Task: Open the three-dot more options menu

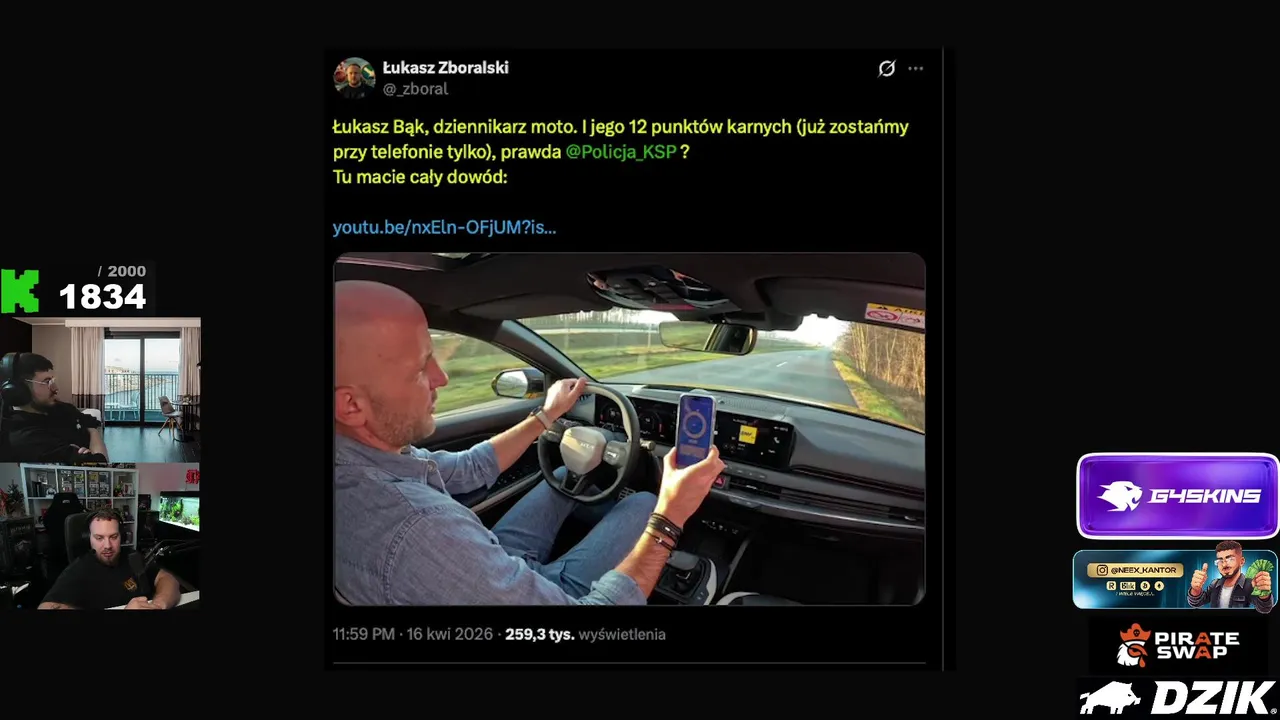Action: 915,68
